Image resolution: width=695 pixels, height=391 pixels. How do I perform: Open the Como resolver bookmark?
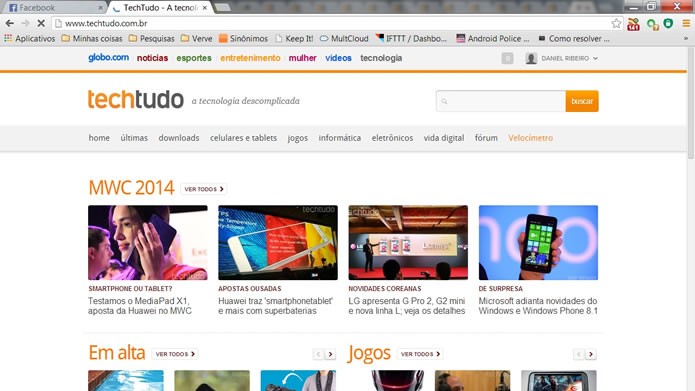click(574, 39)
